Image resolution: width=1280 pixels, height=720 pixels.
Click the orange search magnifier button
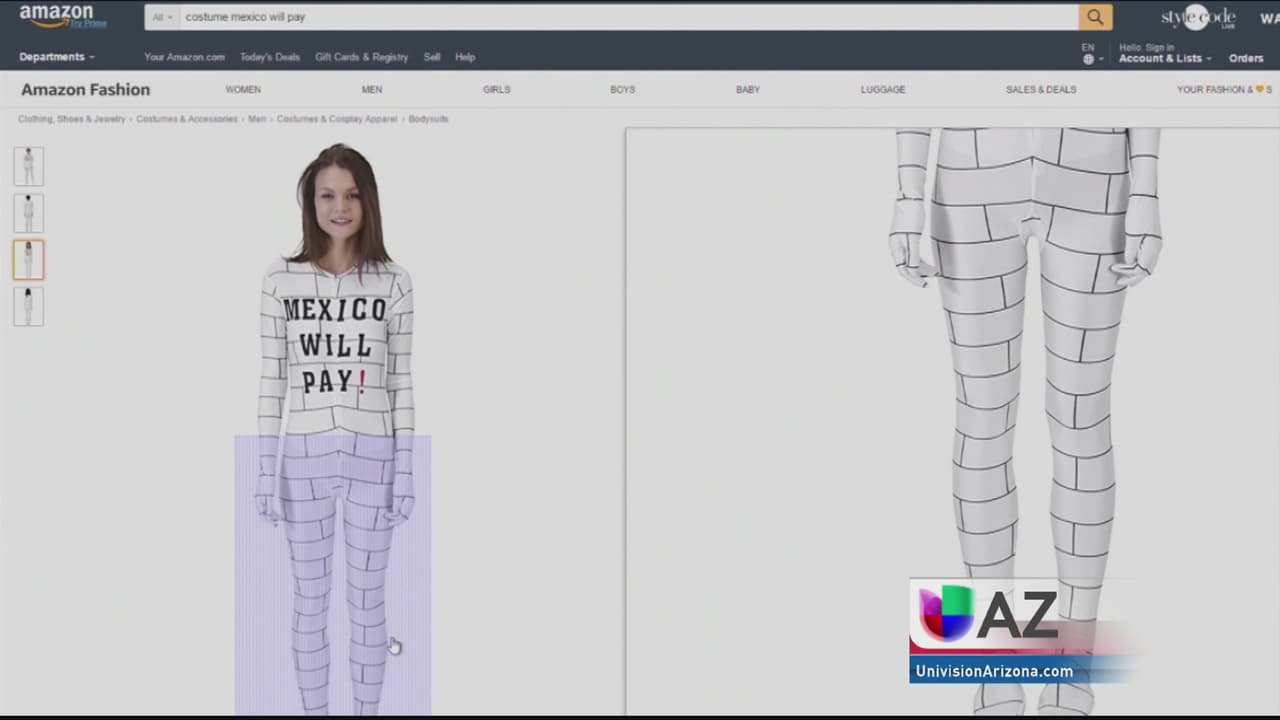(x=1095, y=17)
